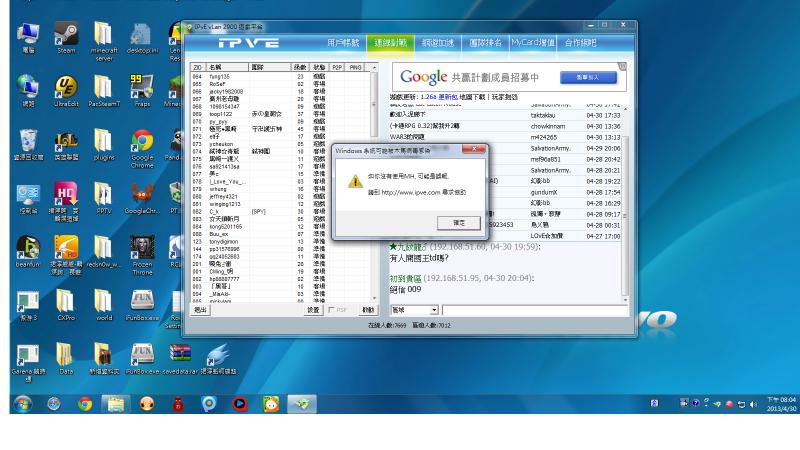
Task: Open the volume icon in system tray
Action: click(754, 404)
